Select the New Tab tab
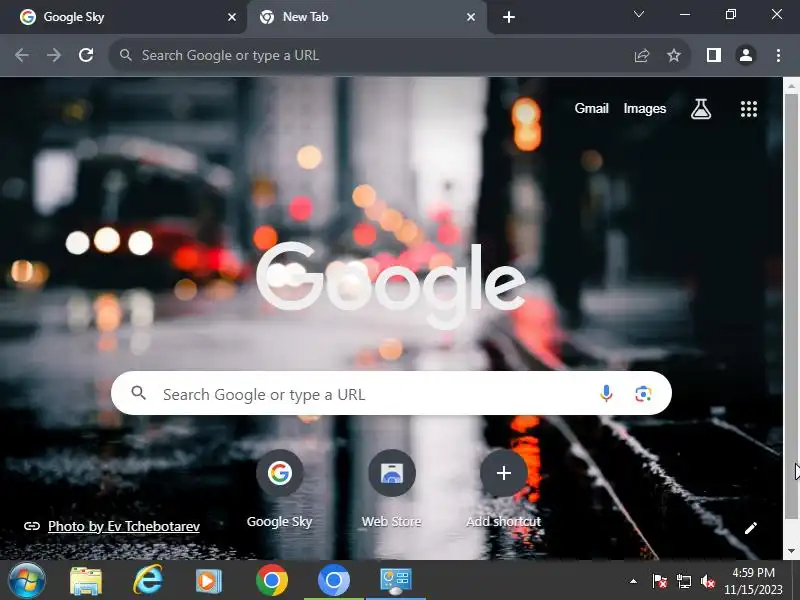Screen dimensions: 800x600 point(366,17)
